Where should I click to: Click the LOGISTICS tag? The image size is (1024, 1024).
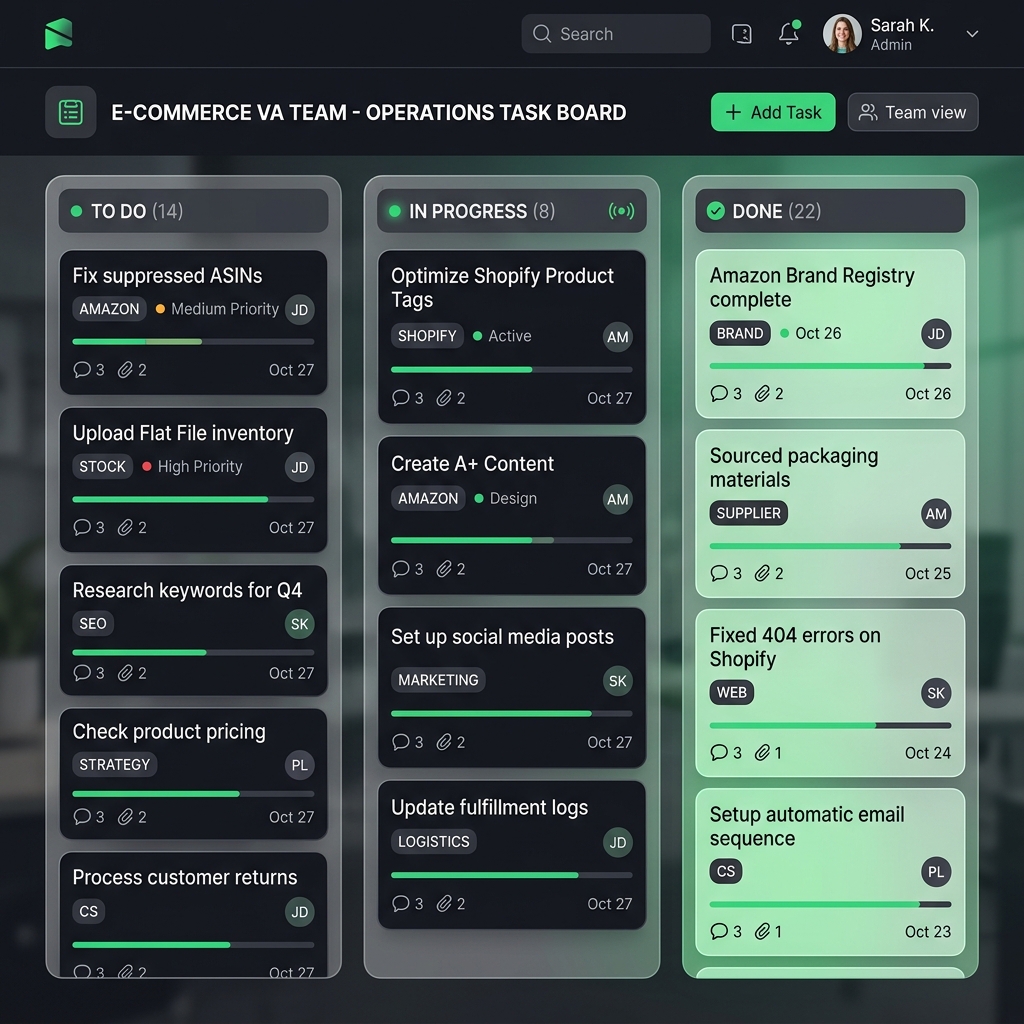pyautogui.click(x=434, y=842)
